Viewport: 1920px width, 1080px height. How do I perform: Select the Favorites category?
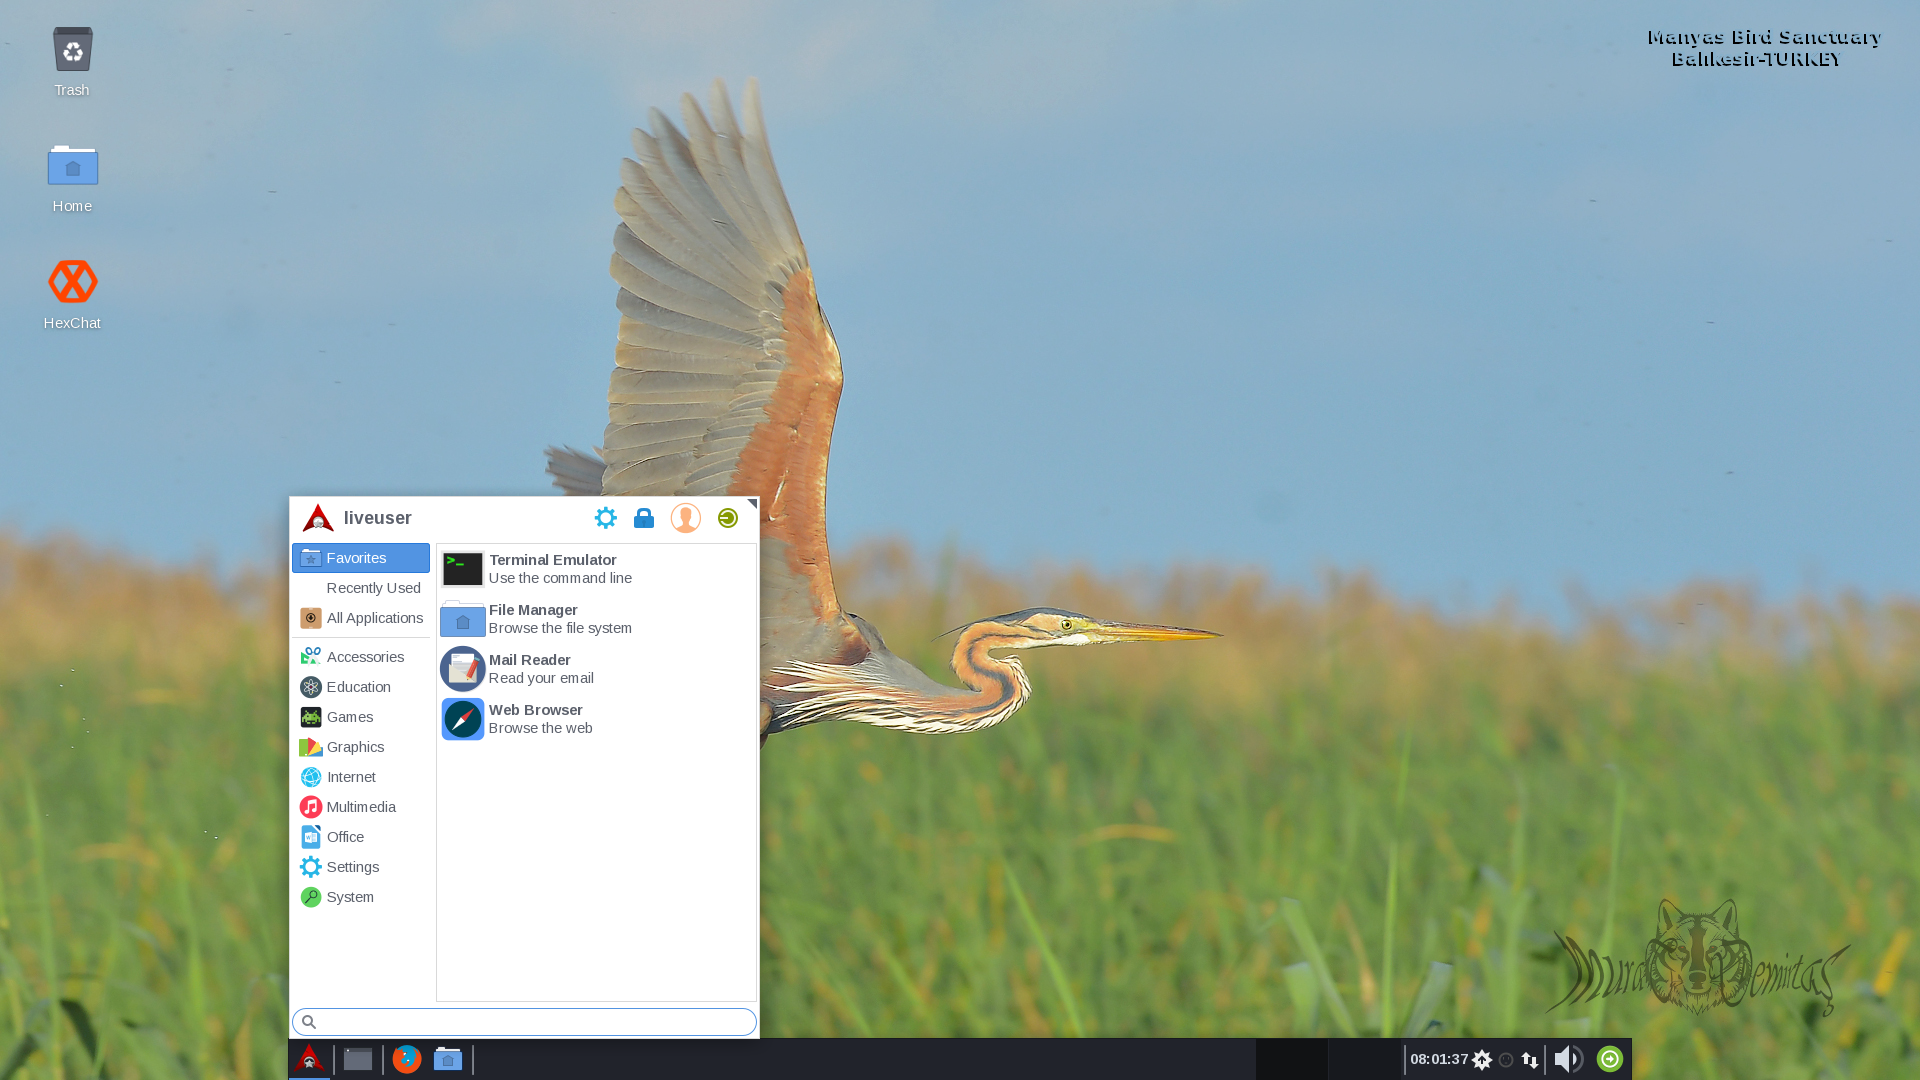click(x=361, y=558)
